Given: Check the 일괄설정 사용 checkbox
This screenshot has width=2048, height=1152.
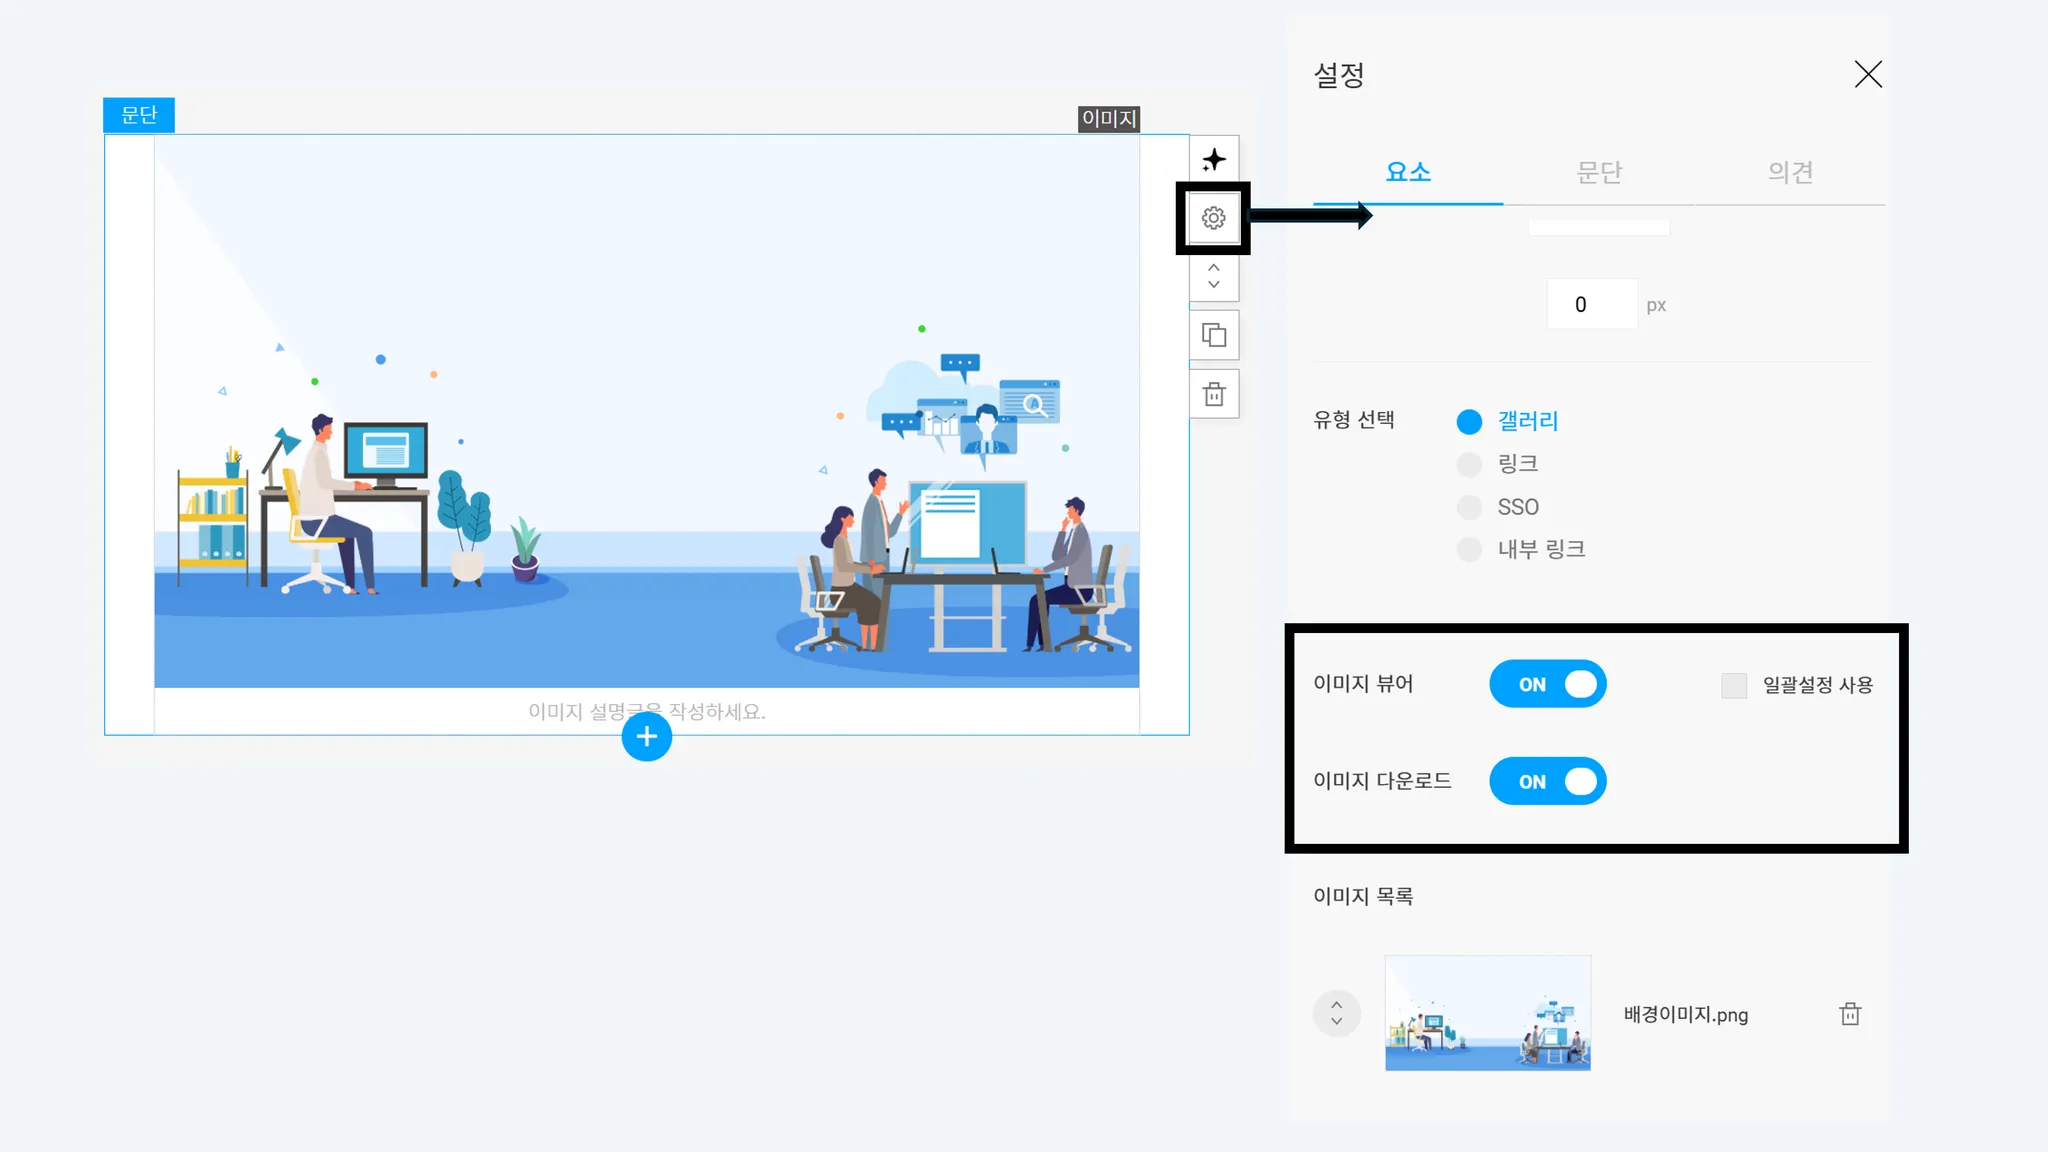Looking at the screenshot, I should [1734, 685].
